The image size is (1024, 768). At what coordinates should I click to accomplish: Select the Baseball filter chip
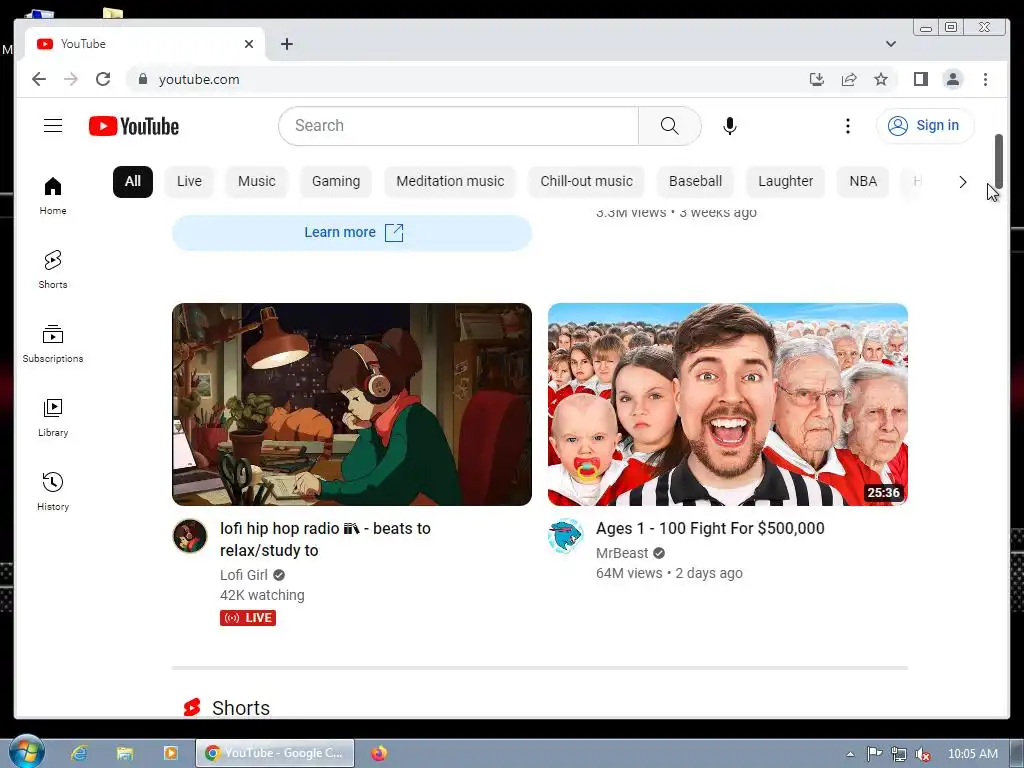696,182
